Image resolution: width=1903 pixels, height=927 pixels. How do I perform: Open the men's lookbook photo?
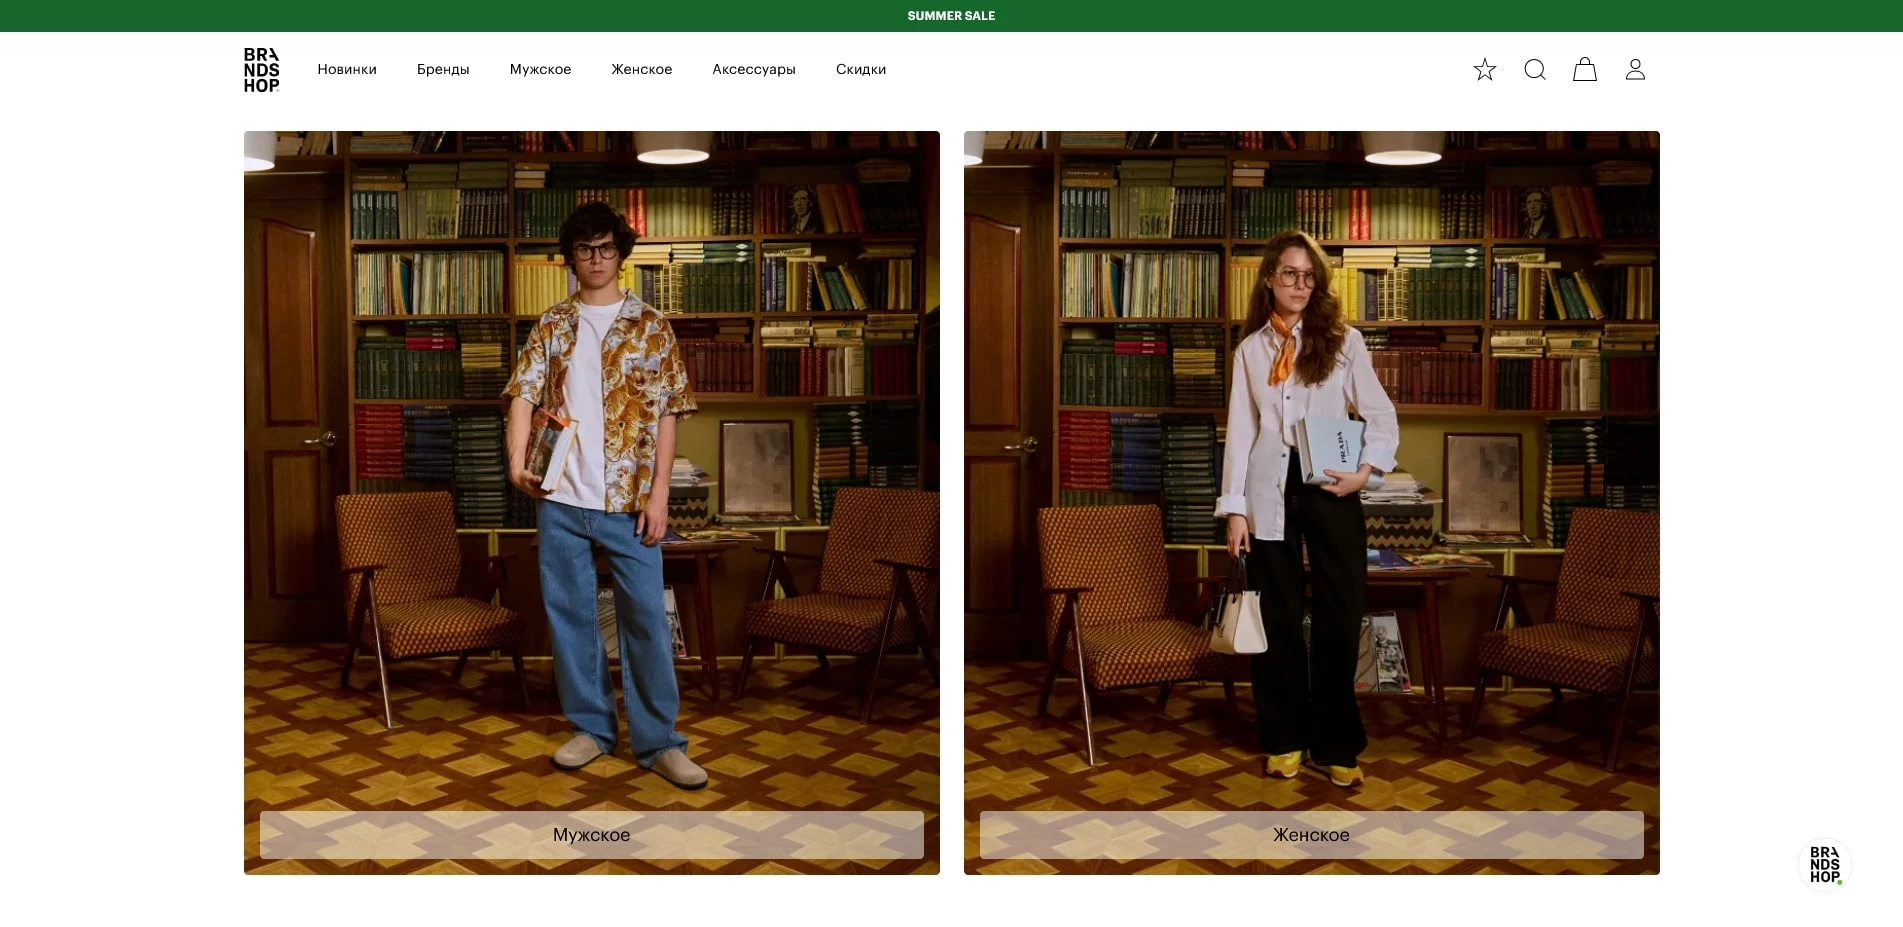point(591,450)
